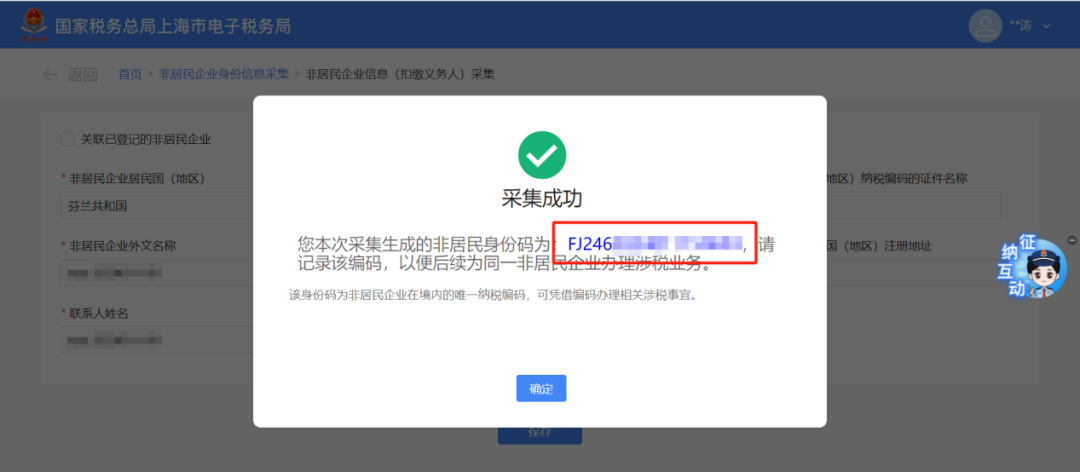Image resolution: width=1080 pixels, height=472 pixels.
Task: Expand the user account dropdown arrow
Action: (1046, 26)
